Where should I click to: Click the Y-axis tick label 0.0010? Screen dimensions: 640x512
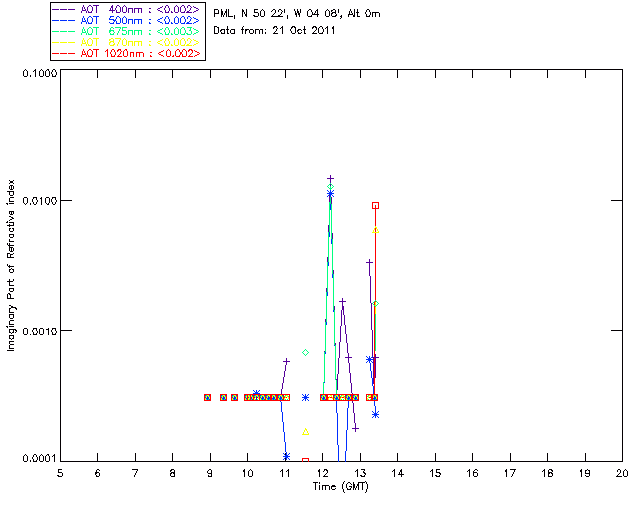[40, 331]
